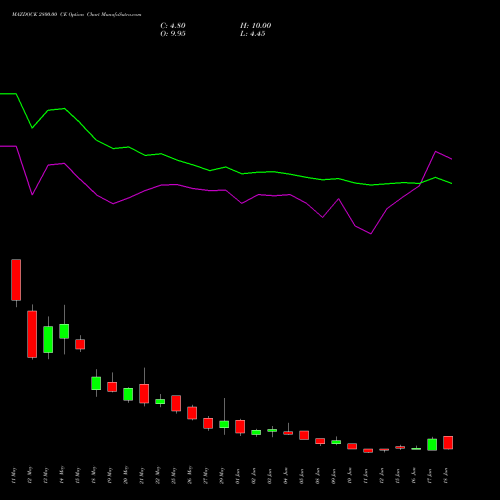Click the green candle second from the right

tap(432, 445)
